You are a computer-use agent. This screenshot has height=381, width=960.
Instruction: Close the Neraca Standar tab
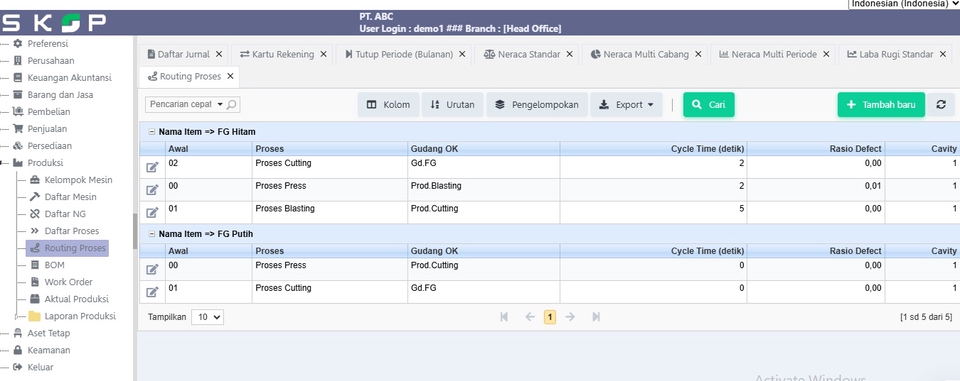point(569,54)
